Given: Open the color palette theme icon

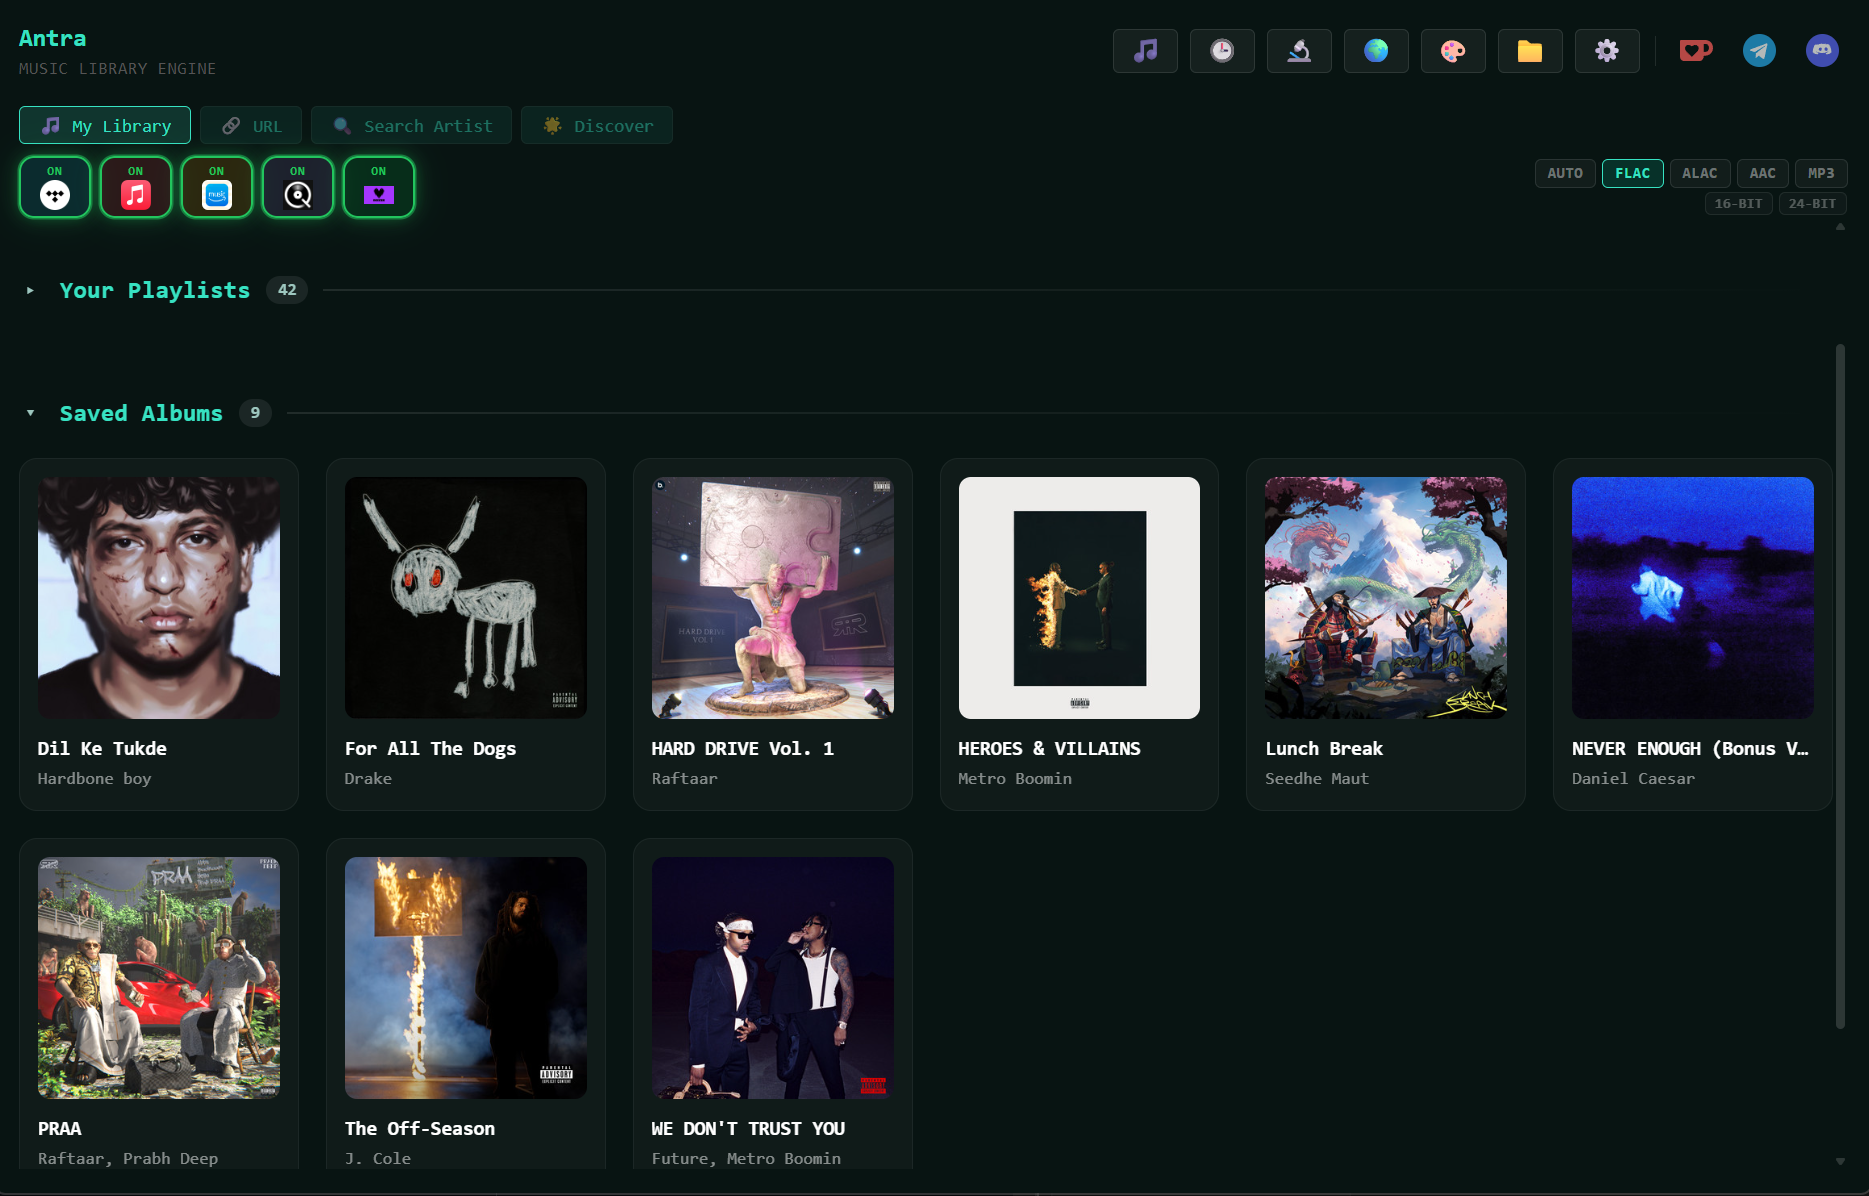Looking at the screenshot, I should [1453, 51].
